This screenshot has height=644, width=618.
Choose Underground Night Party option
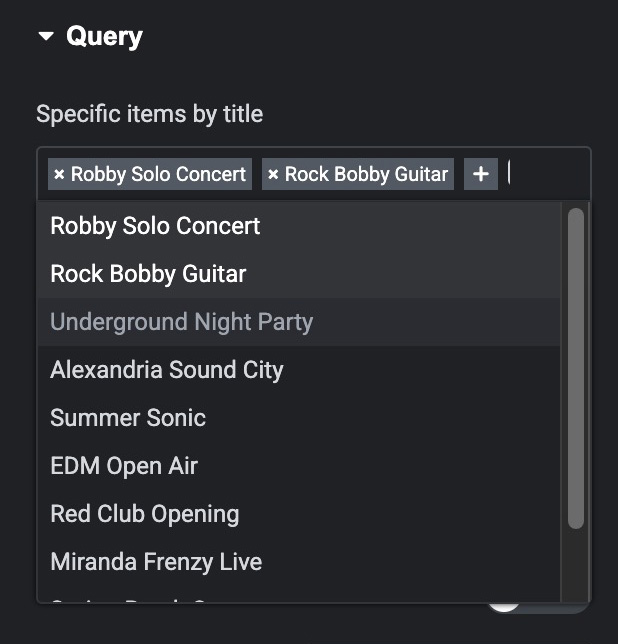(181, 322)
